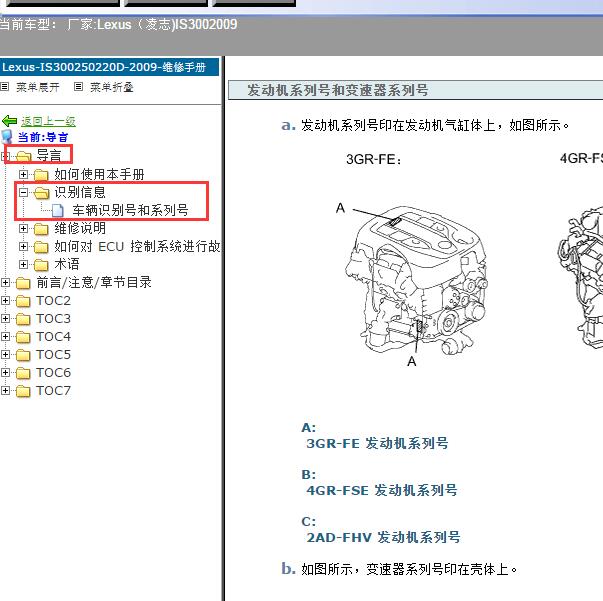Click the document icon beside 车辆识别号和系列号
603x601 pixels.
pyautogui.click(x=58, y=210)
